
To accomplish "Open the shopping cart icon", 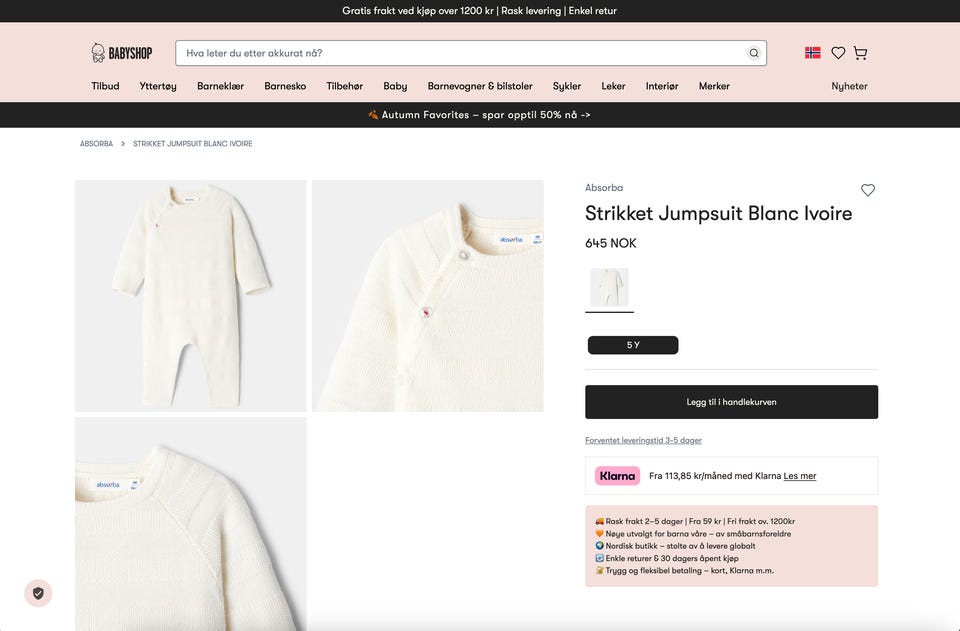I will coord(860,53).
